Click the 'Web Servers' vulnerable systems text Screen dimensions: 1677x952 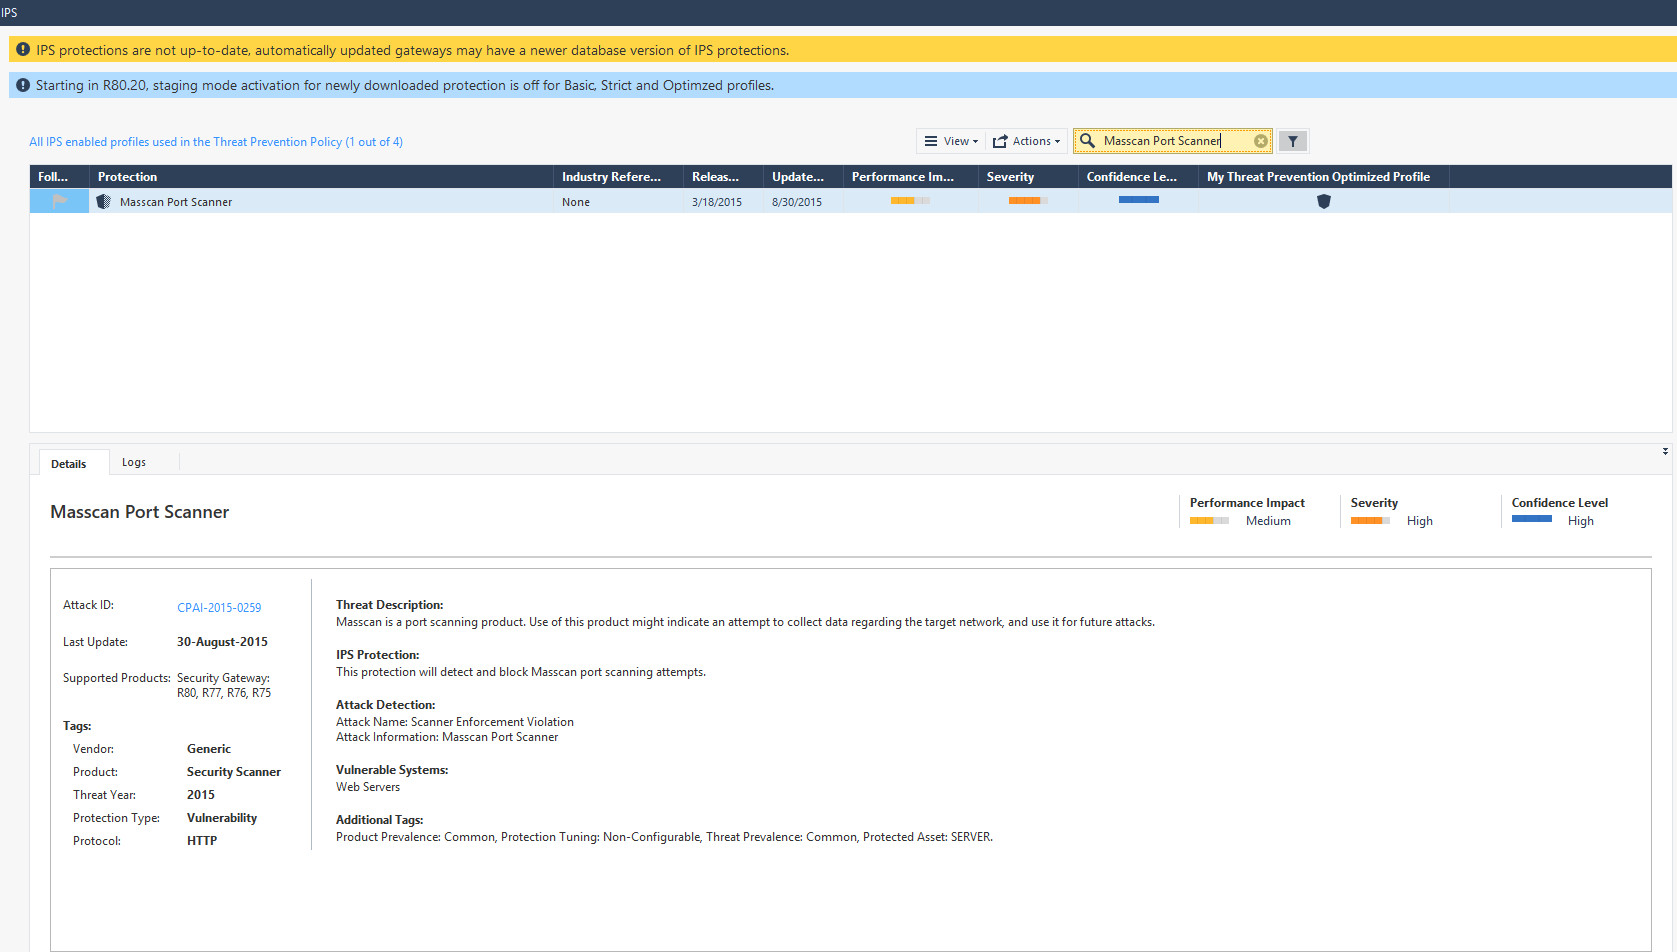point(368,787)
